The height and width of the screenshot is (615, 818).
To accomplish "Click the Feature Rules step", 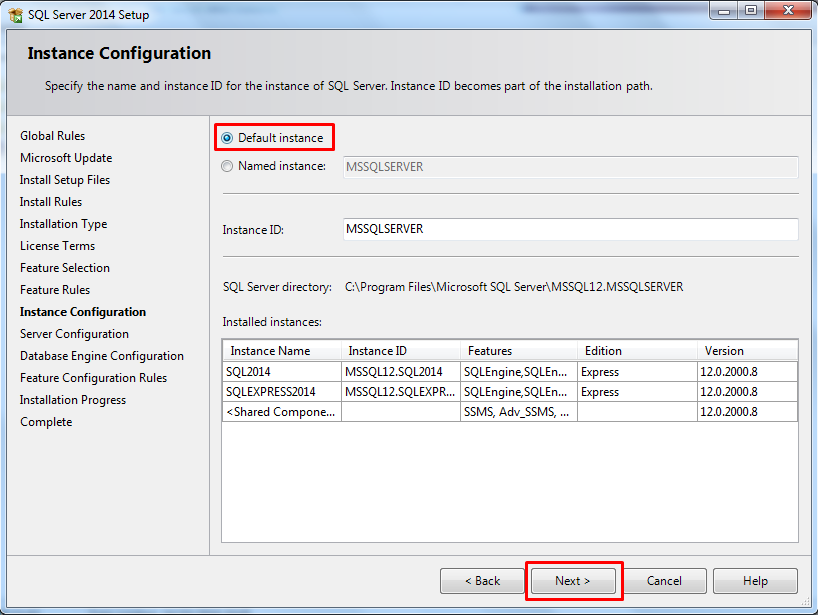I will 55,290.
